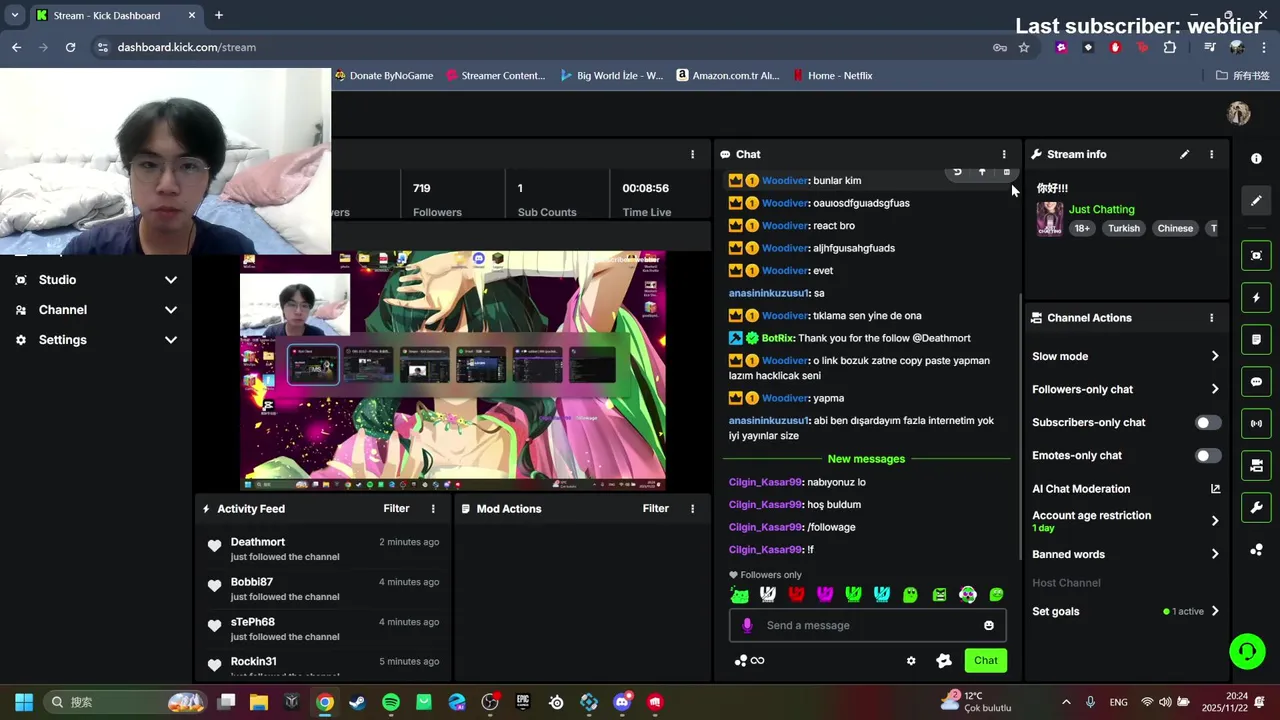This screenshot has width=1280, height=720.
Task: Click the edit pencil in Stream info
Action: point(1184,154)
